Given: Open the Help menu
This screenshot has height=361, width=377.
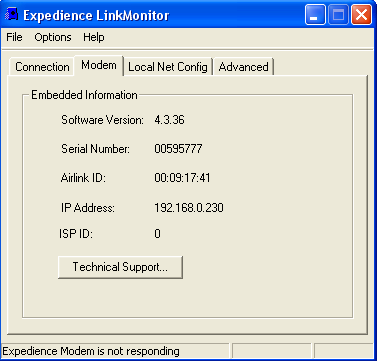Looking at the screenshot, I should click(x=94, y=37).
